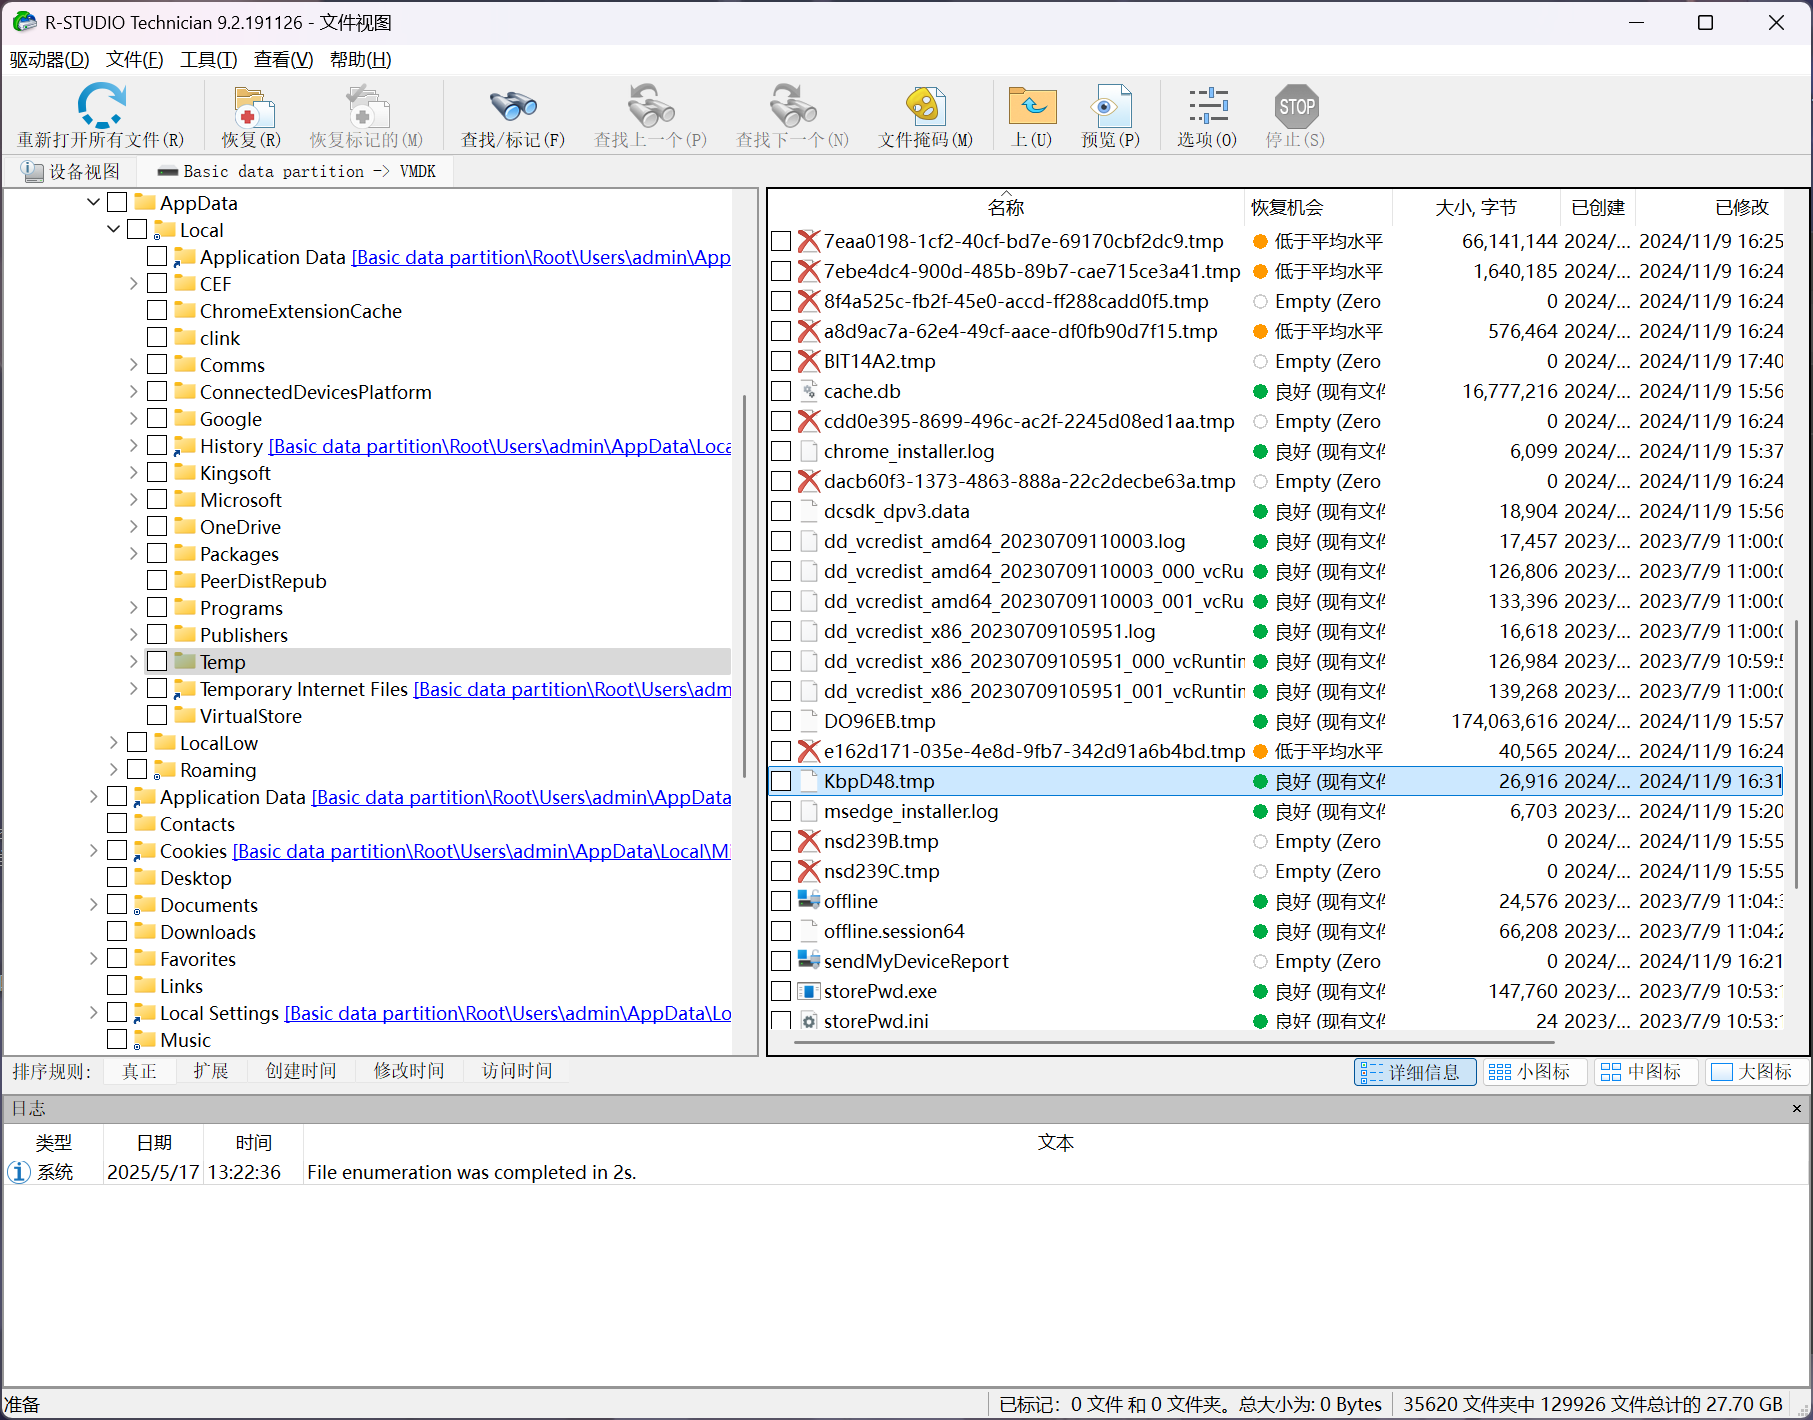Sort by Modified Time (修改时间)

[x=408, y=1071]
